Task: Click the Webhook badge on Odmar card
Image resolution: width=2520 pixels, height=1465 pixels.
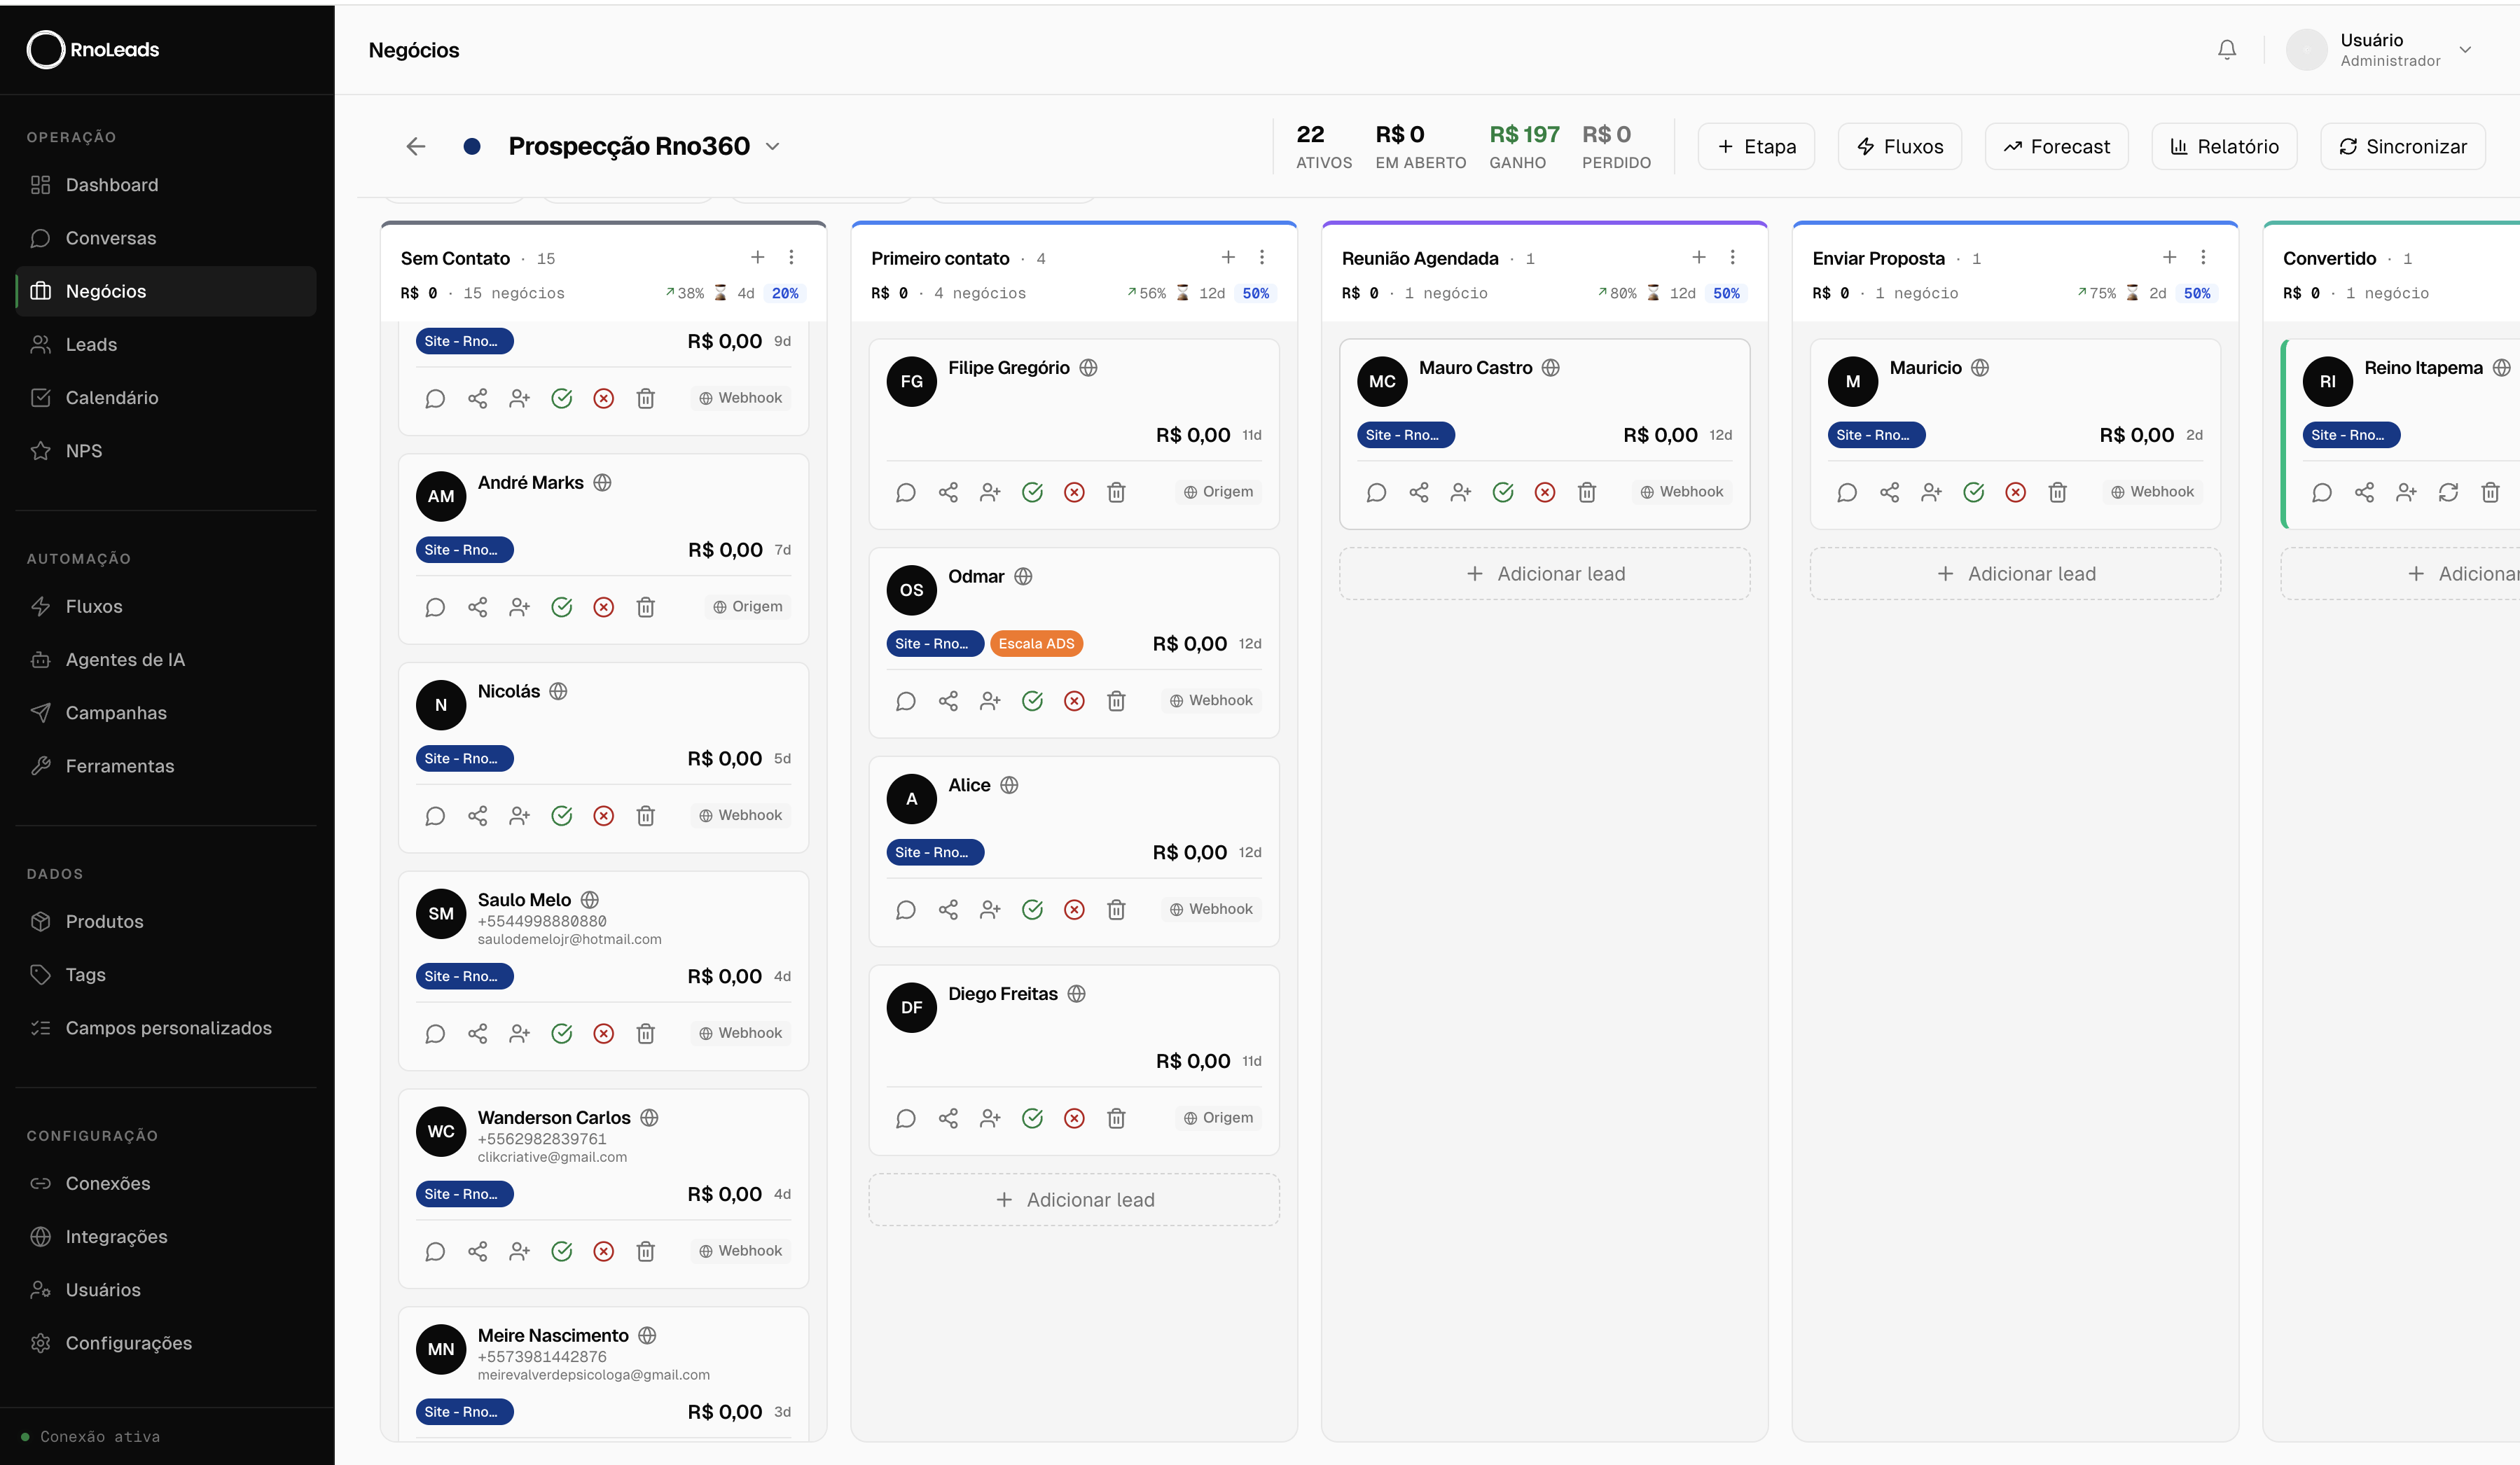Action: coord(1211,701)
